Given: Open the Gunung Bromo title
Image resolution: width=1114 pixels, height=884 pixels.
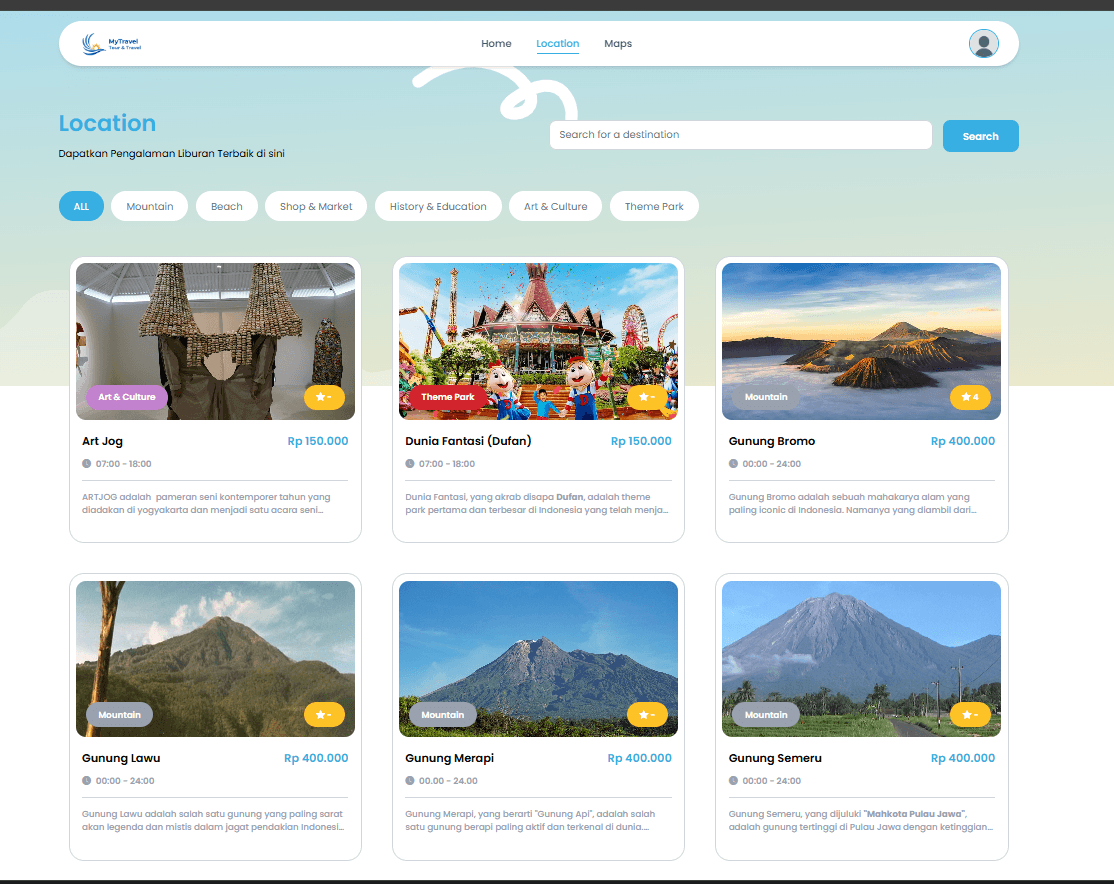Looking at the screenshot, I should click(772, 441).
